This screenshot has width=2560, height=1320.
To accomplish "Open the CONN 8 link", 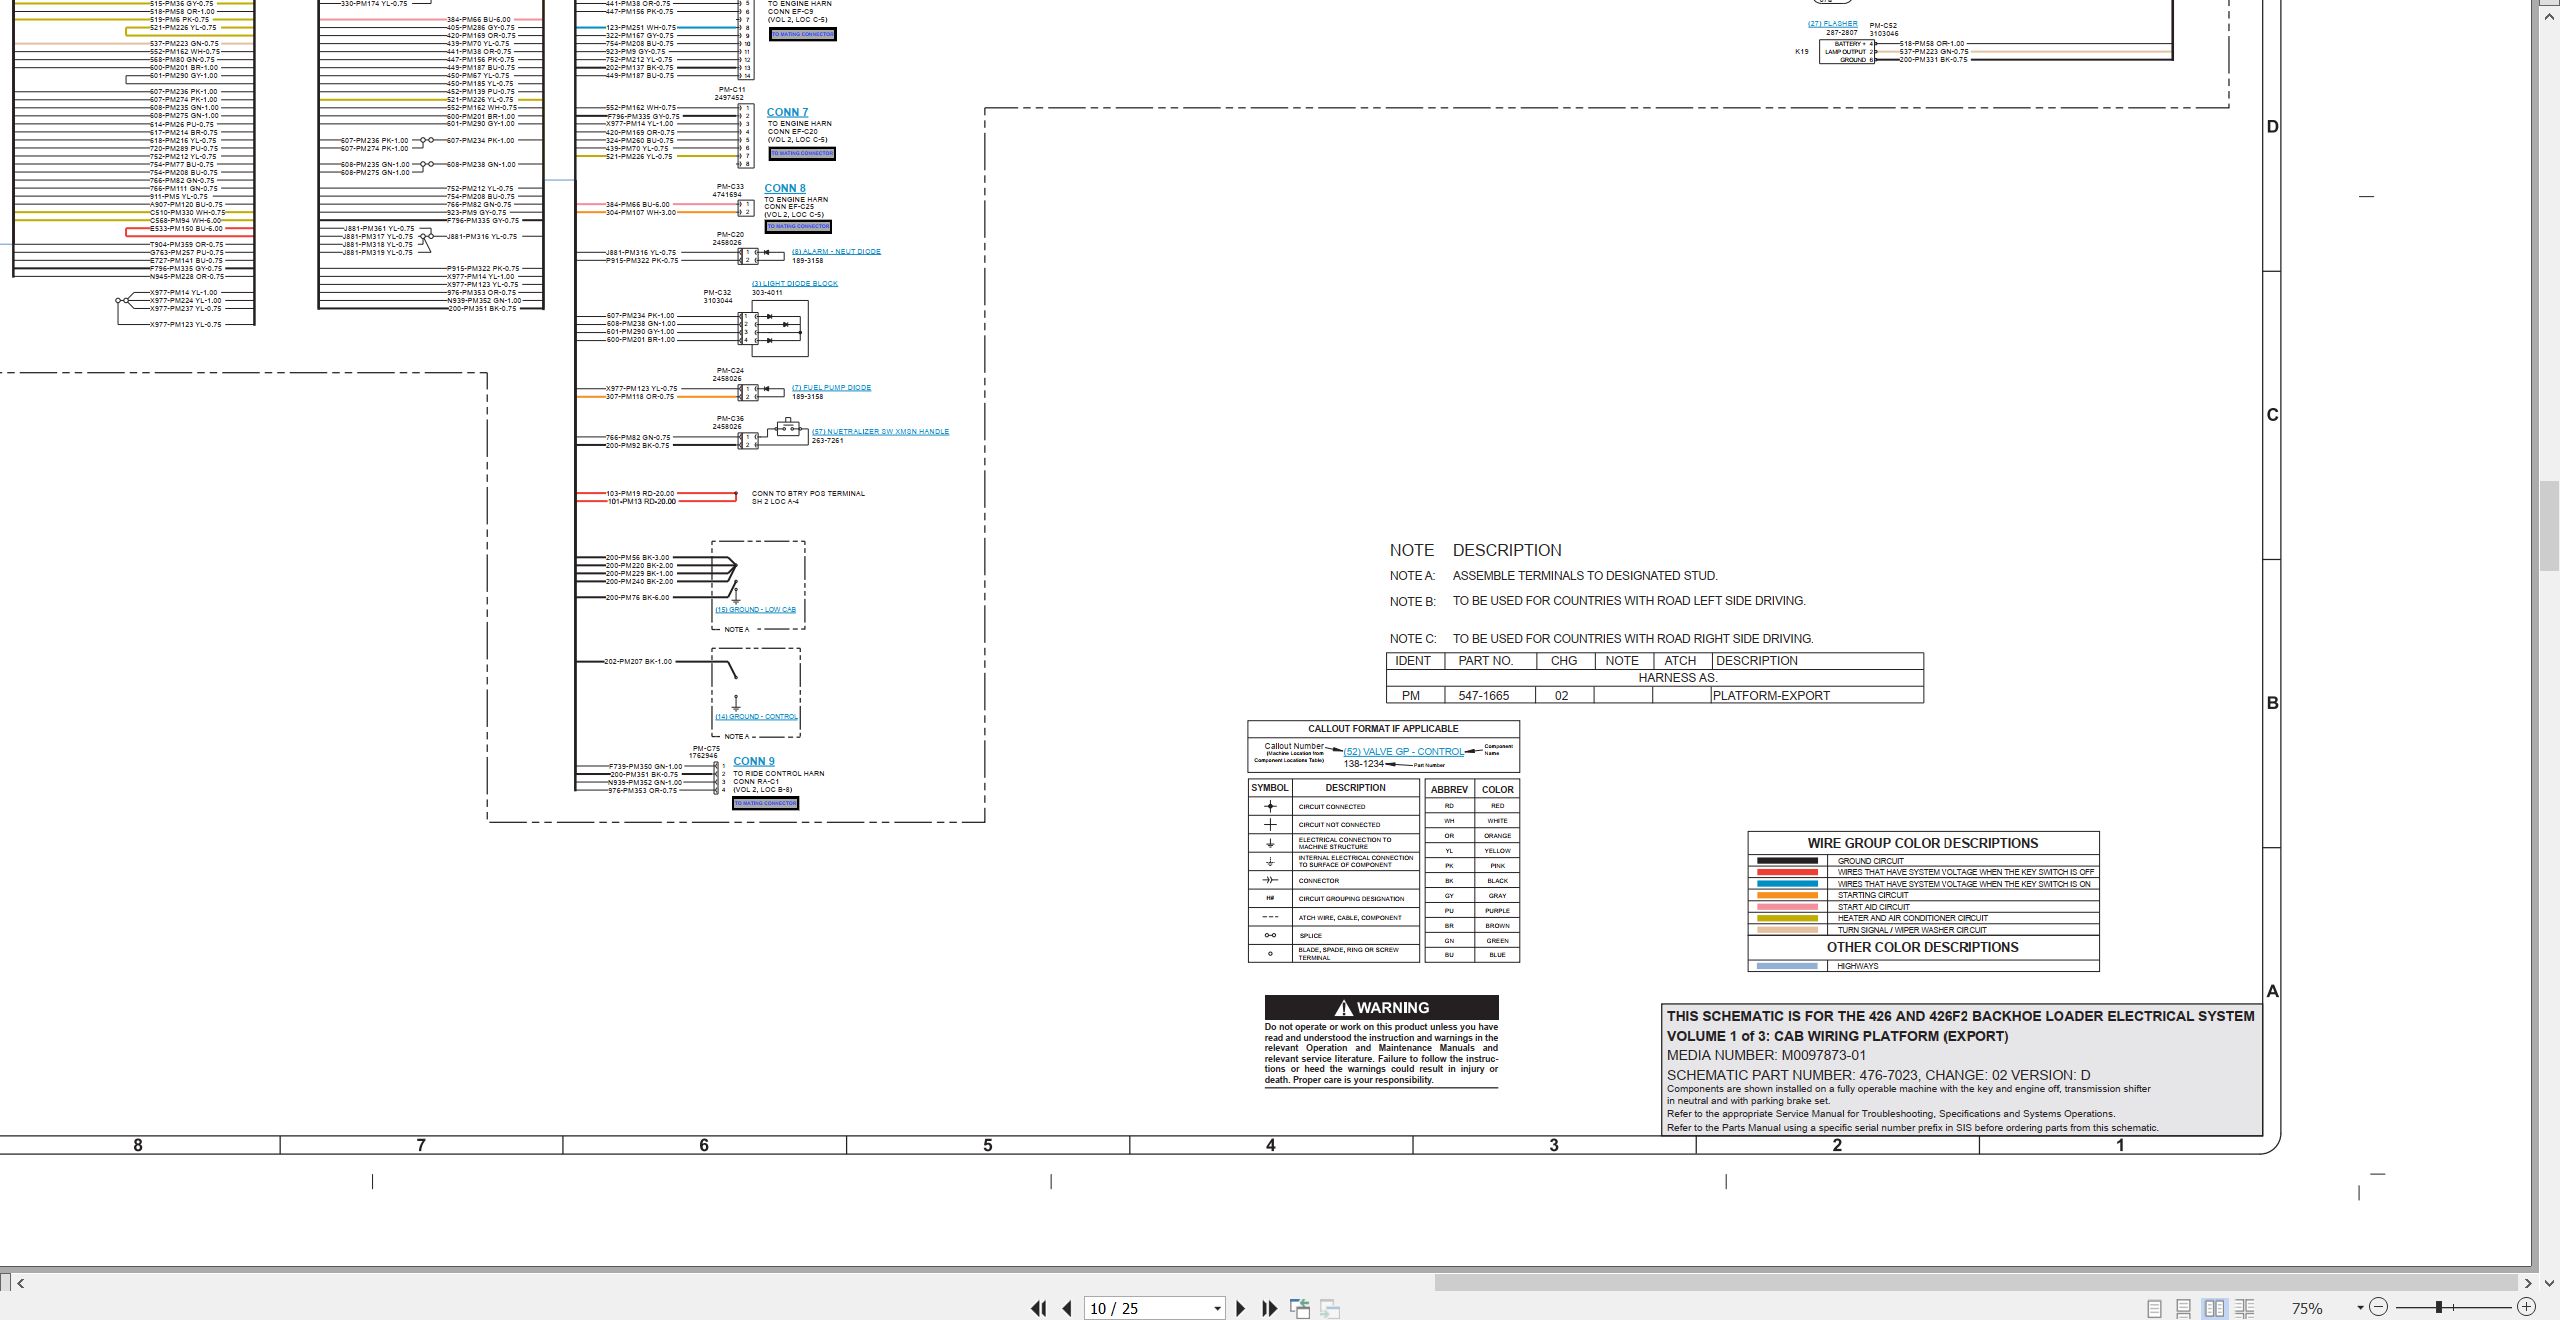I will point(785,188).
